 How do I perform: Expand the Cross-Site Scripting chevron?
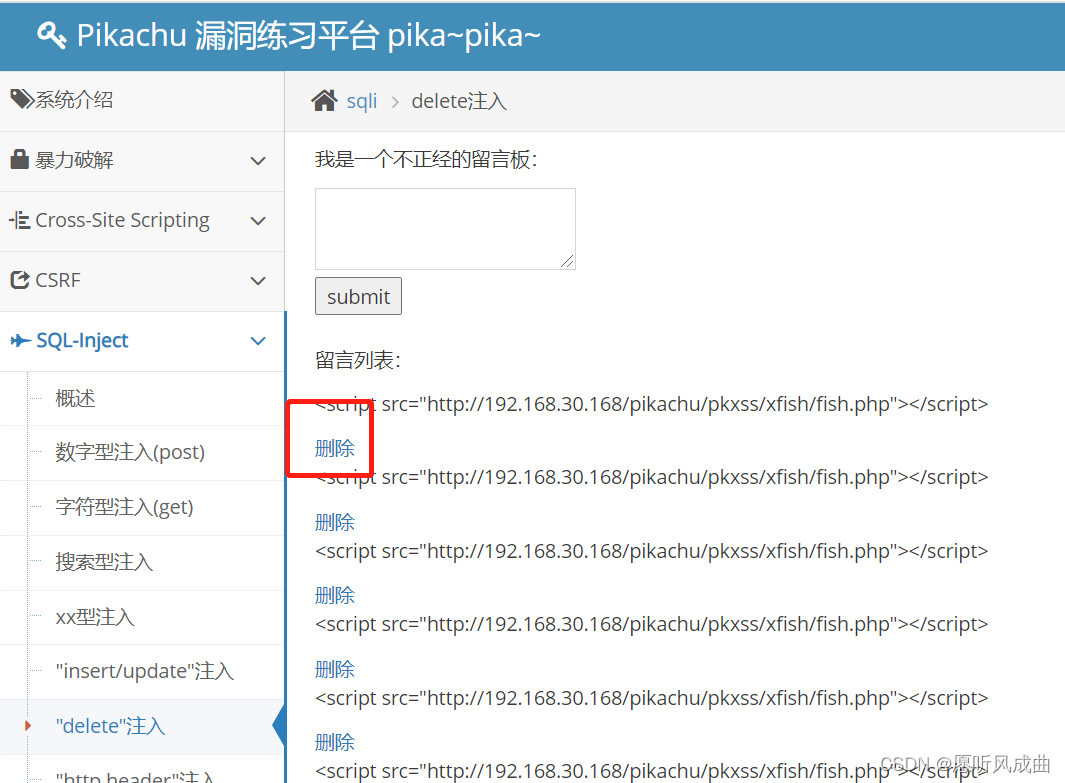coord(258,221)
